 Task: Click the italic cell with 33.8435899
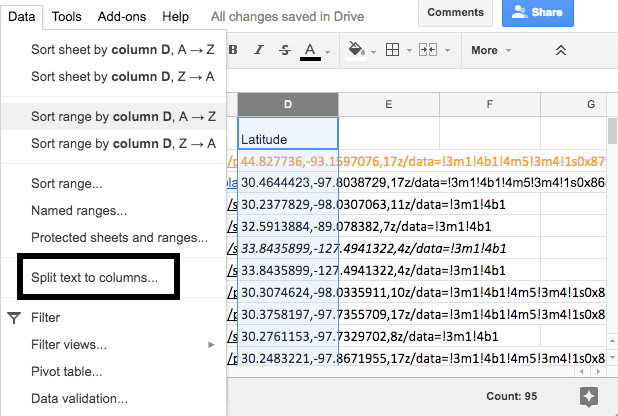click(288, 248)
